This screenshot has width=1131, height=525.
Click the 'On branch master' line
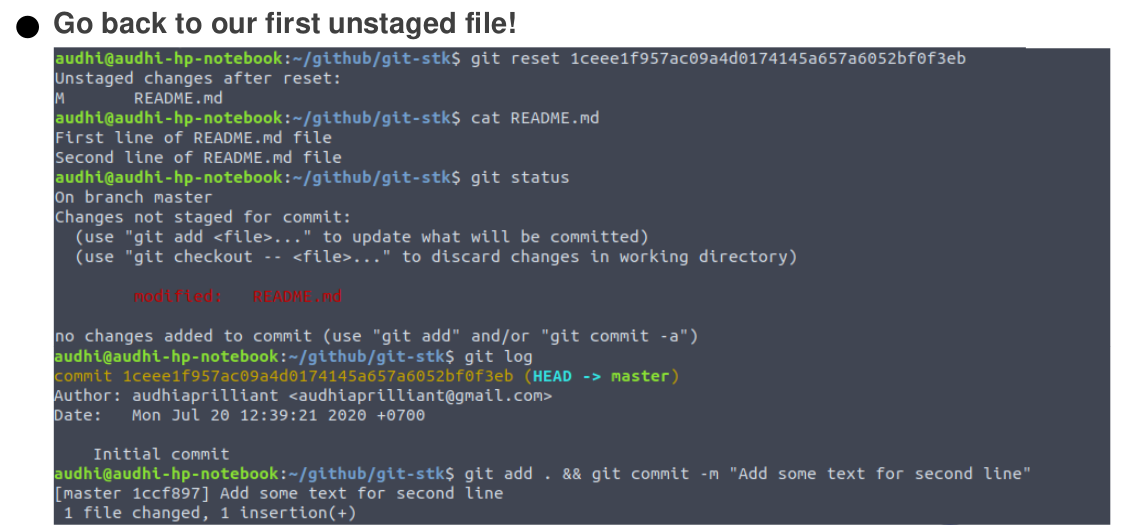133,198
